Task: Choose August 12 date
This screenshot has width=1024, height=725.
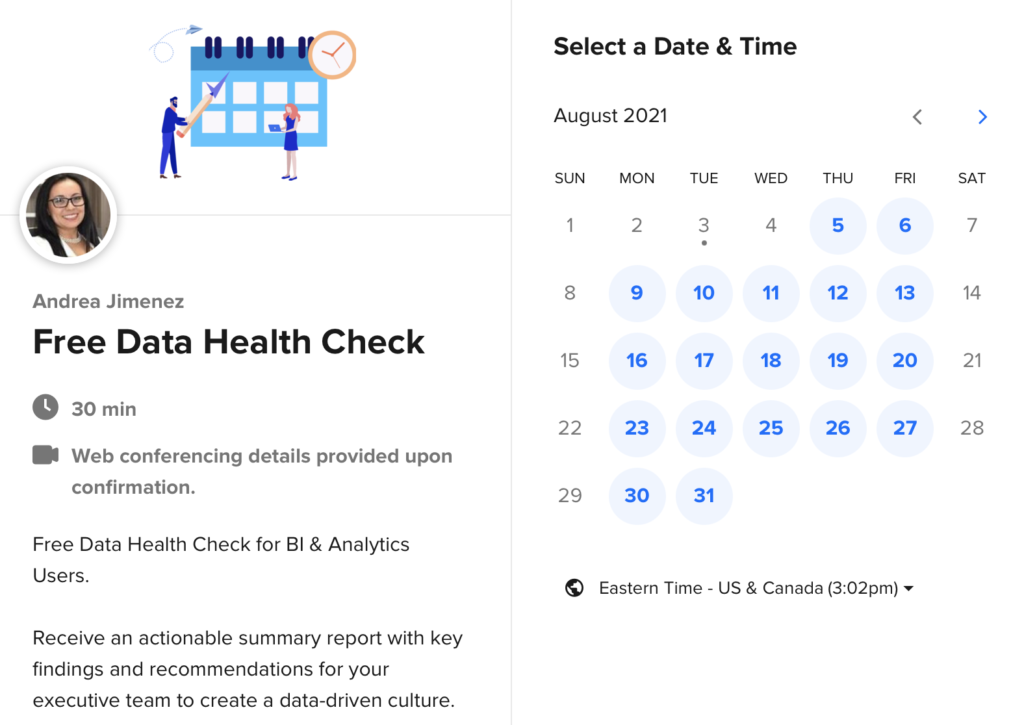Action: click(x=838, y=293)
